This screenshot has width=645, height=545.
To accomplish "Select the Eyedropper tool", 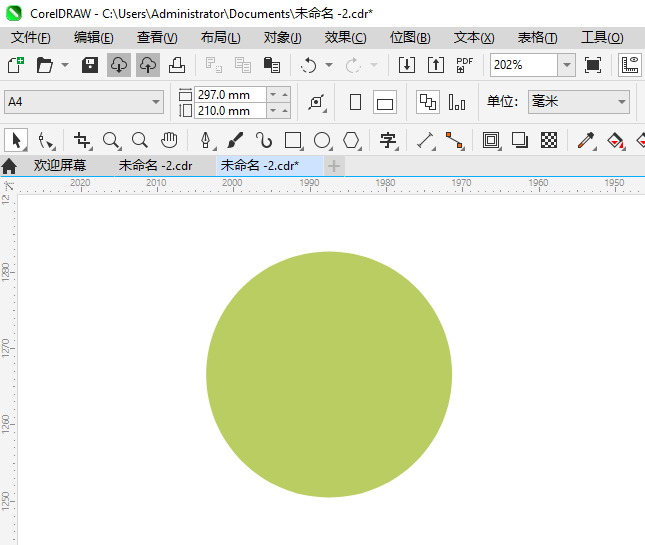I will coord(587,140).
